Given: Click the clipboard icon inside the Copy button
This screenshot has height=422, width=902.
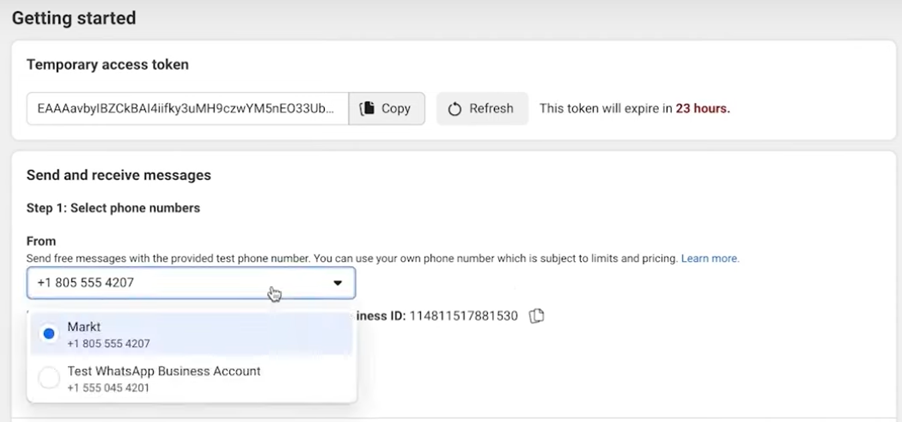Looking at the screenshot, I should pos(367,108).
